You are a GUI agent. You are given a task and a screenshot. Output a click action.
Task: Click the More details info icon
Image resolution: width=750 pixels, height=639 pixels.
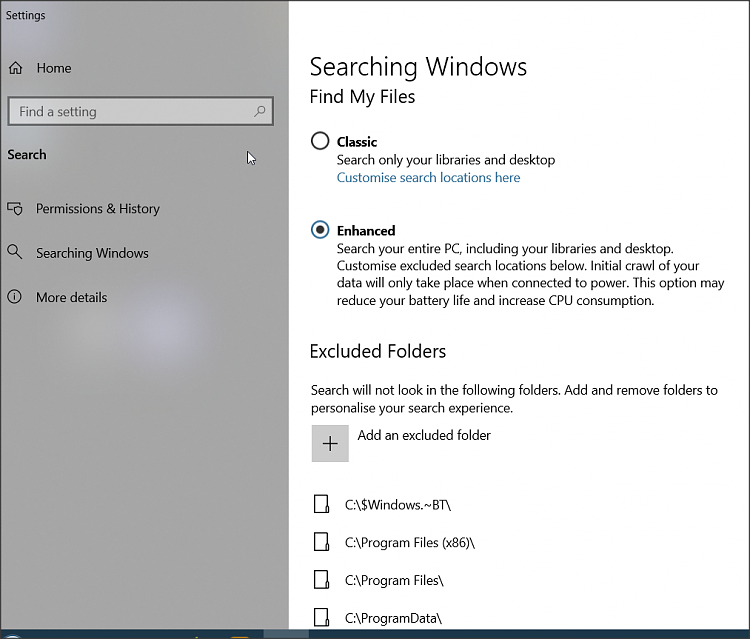coord(14,297)
